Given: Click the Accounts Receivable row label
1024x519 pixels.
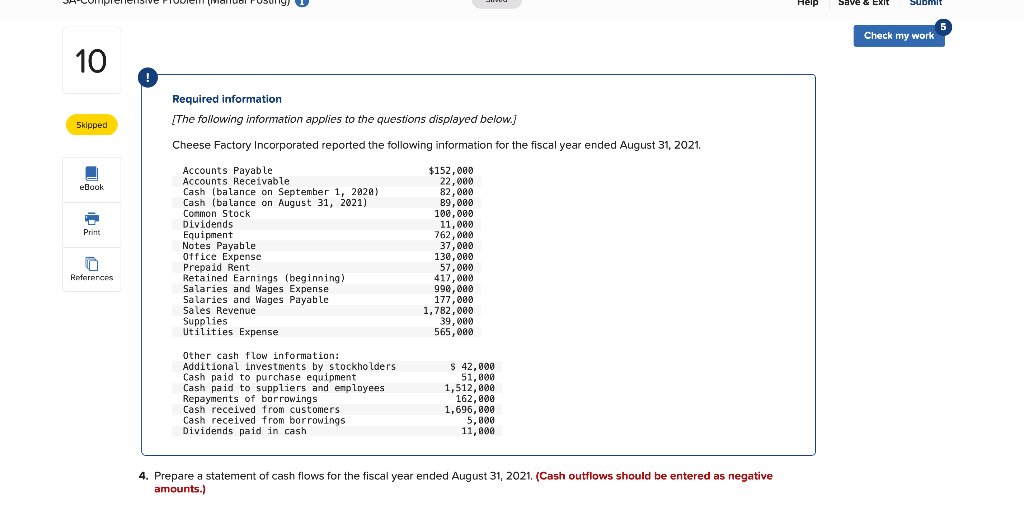Looking at the screenshot, I should tap(236, 181).
